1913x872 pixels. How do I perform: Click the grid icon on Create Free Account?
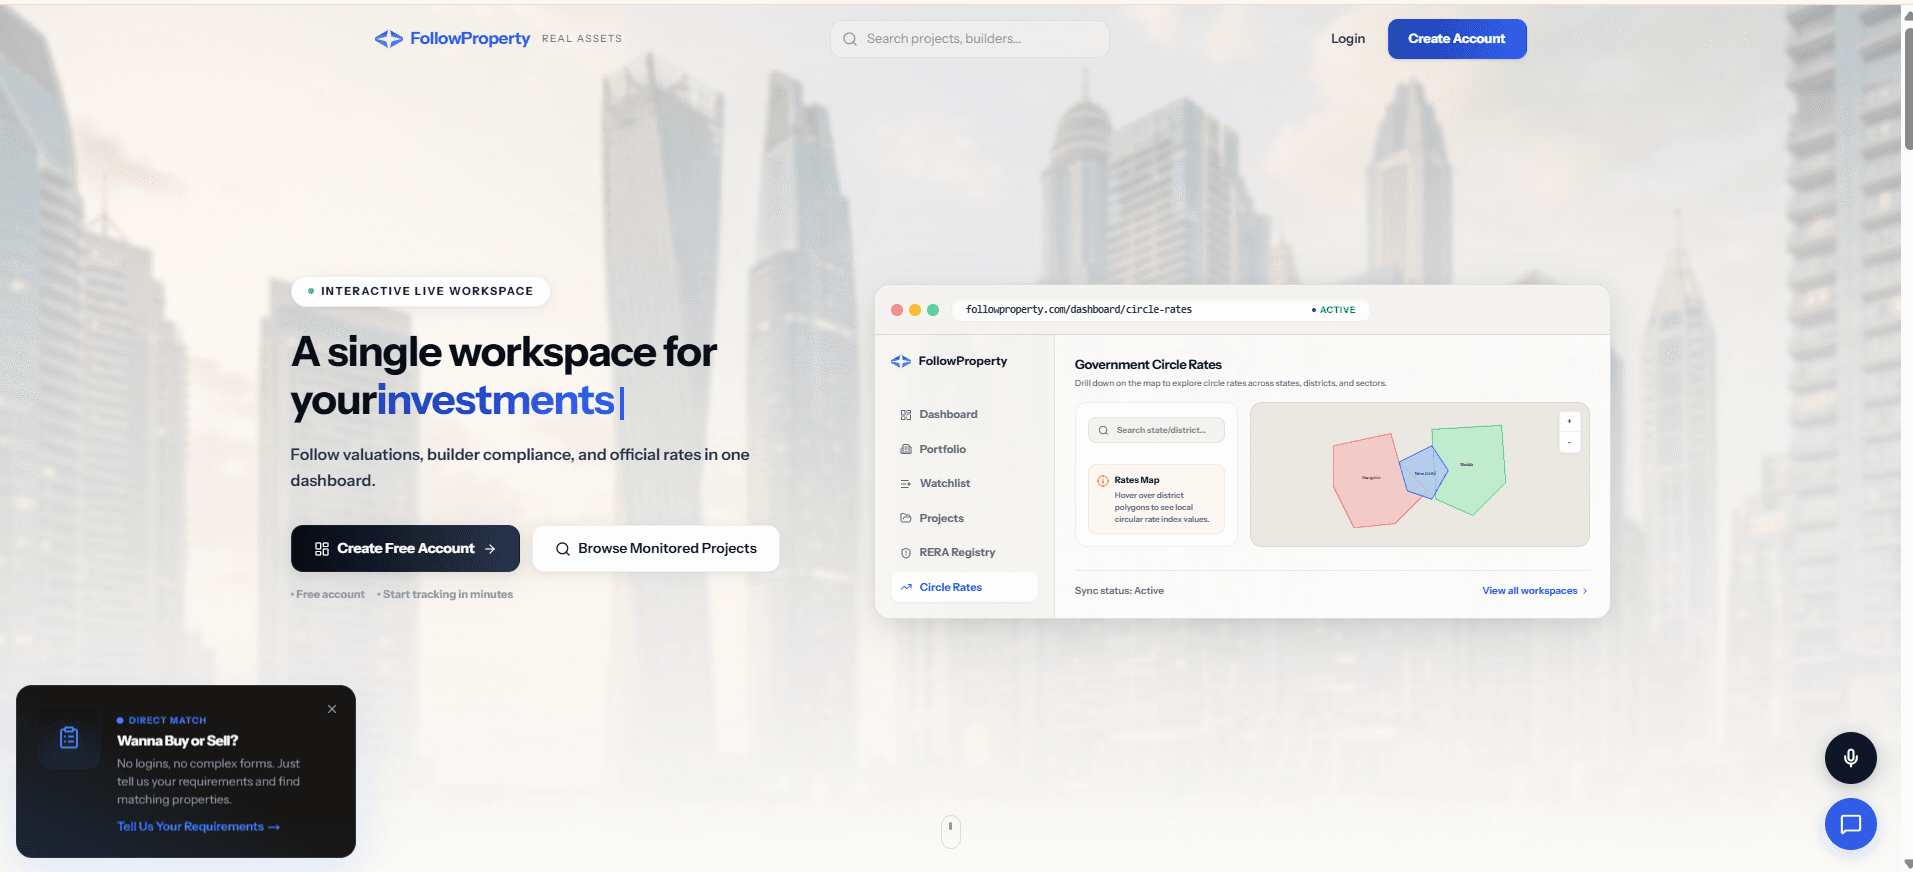point(322,549)
